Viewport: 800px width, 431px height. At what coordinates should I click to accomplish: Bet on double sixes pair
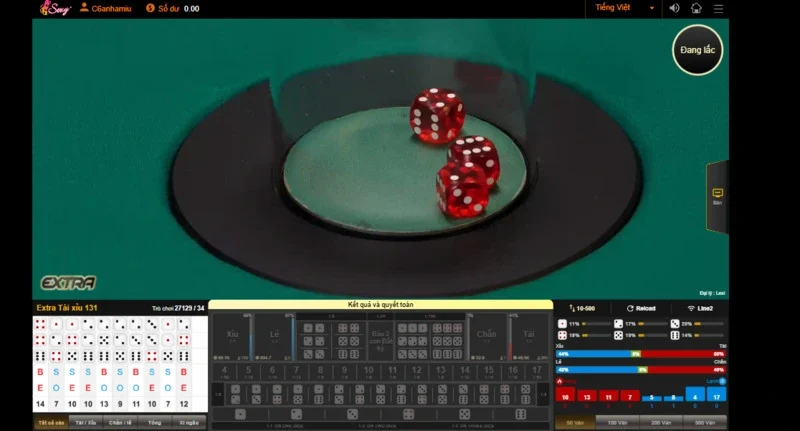349,354
